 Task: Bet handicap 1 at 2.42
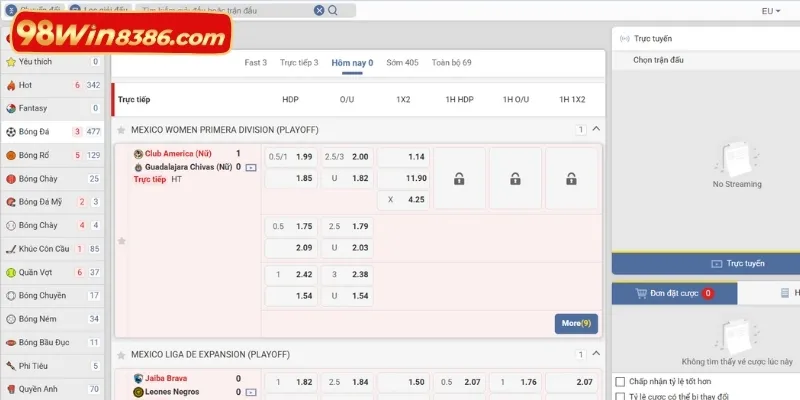[291, 274]
